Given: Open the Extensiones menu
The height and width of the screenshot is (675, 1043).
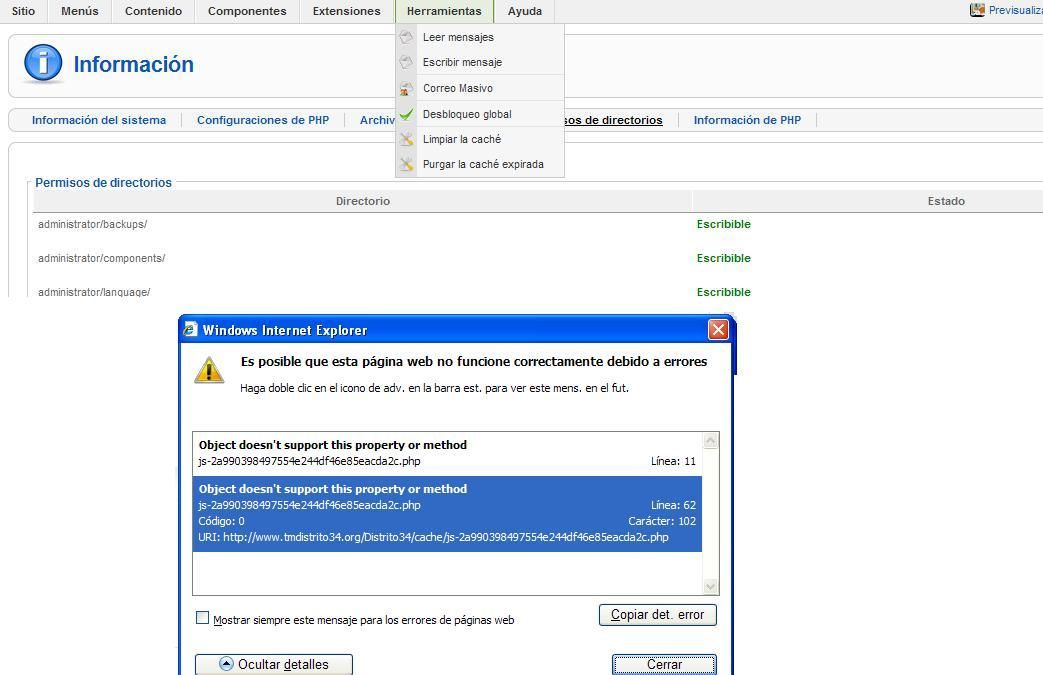Looking at the screenshot, I should click(347, 11).
